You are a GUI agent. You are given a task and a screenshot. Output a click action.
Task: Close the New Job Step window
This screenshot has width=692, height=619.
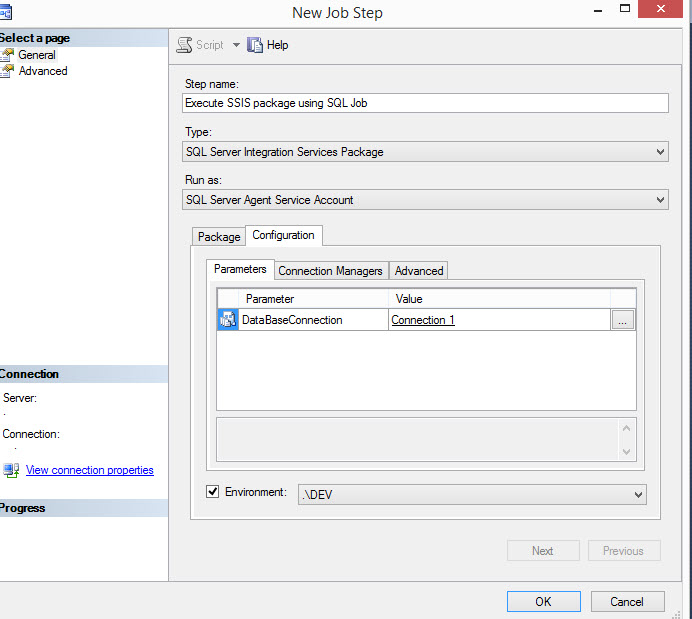[660, 9]
